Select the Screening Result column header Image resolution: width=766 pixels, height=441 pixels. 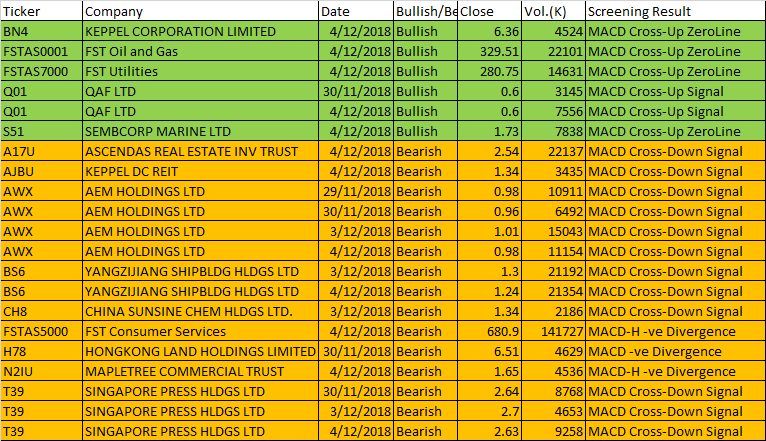pos(676,11)
